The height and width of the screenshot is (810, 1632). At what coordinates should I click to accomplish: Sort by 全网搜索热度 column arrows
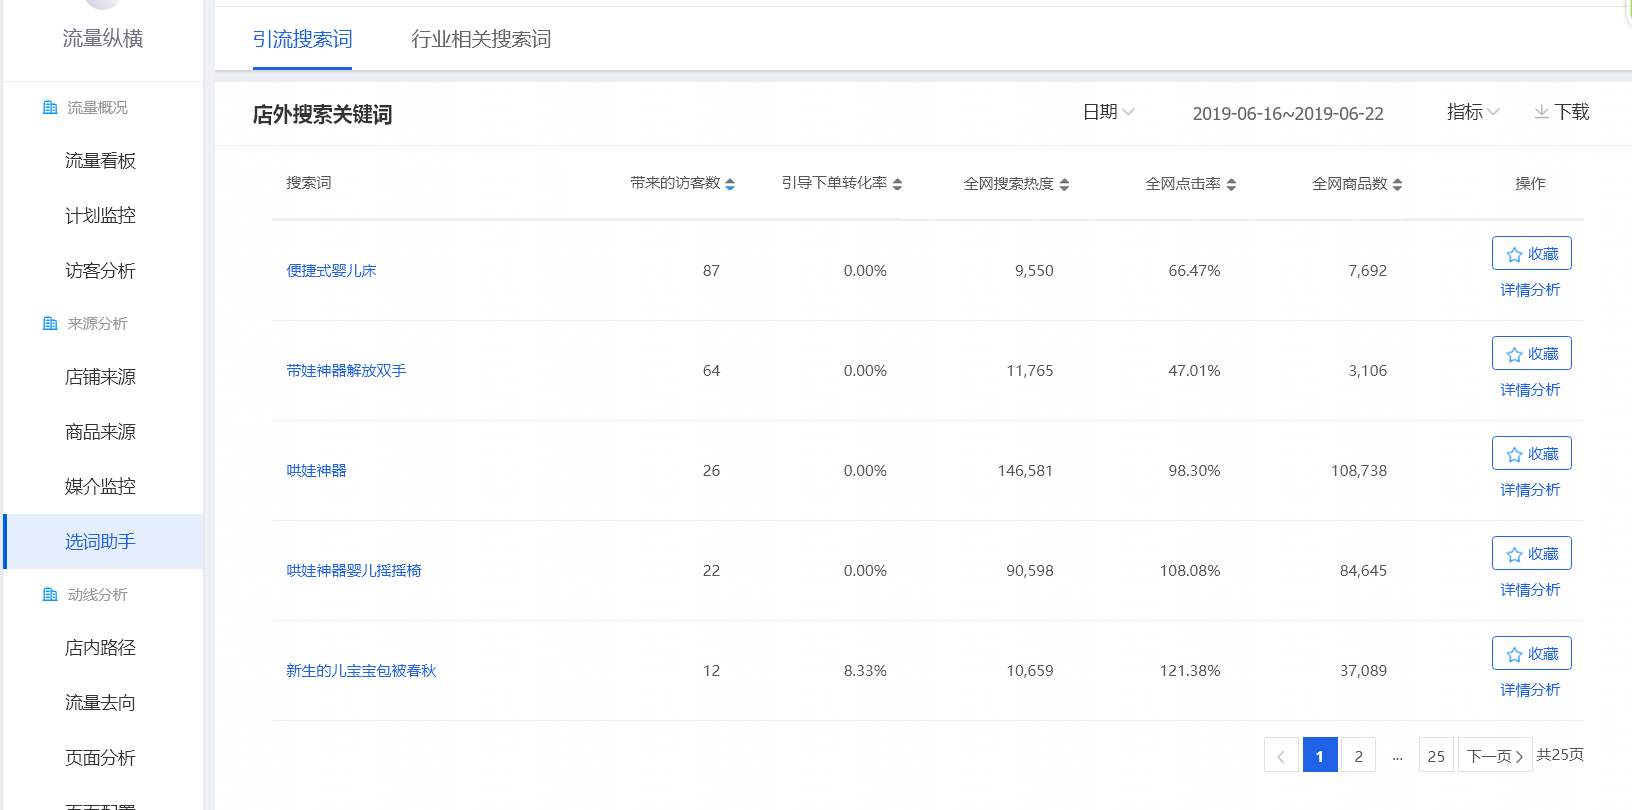coord(1064,184)
